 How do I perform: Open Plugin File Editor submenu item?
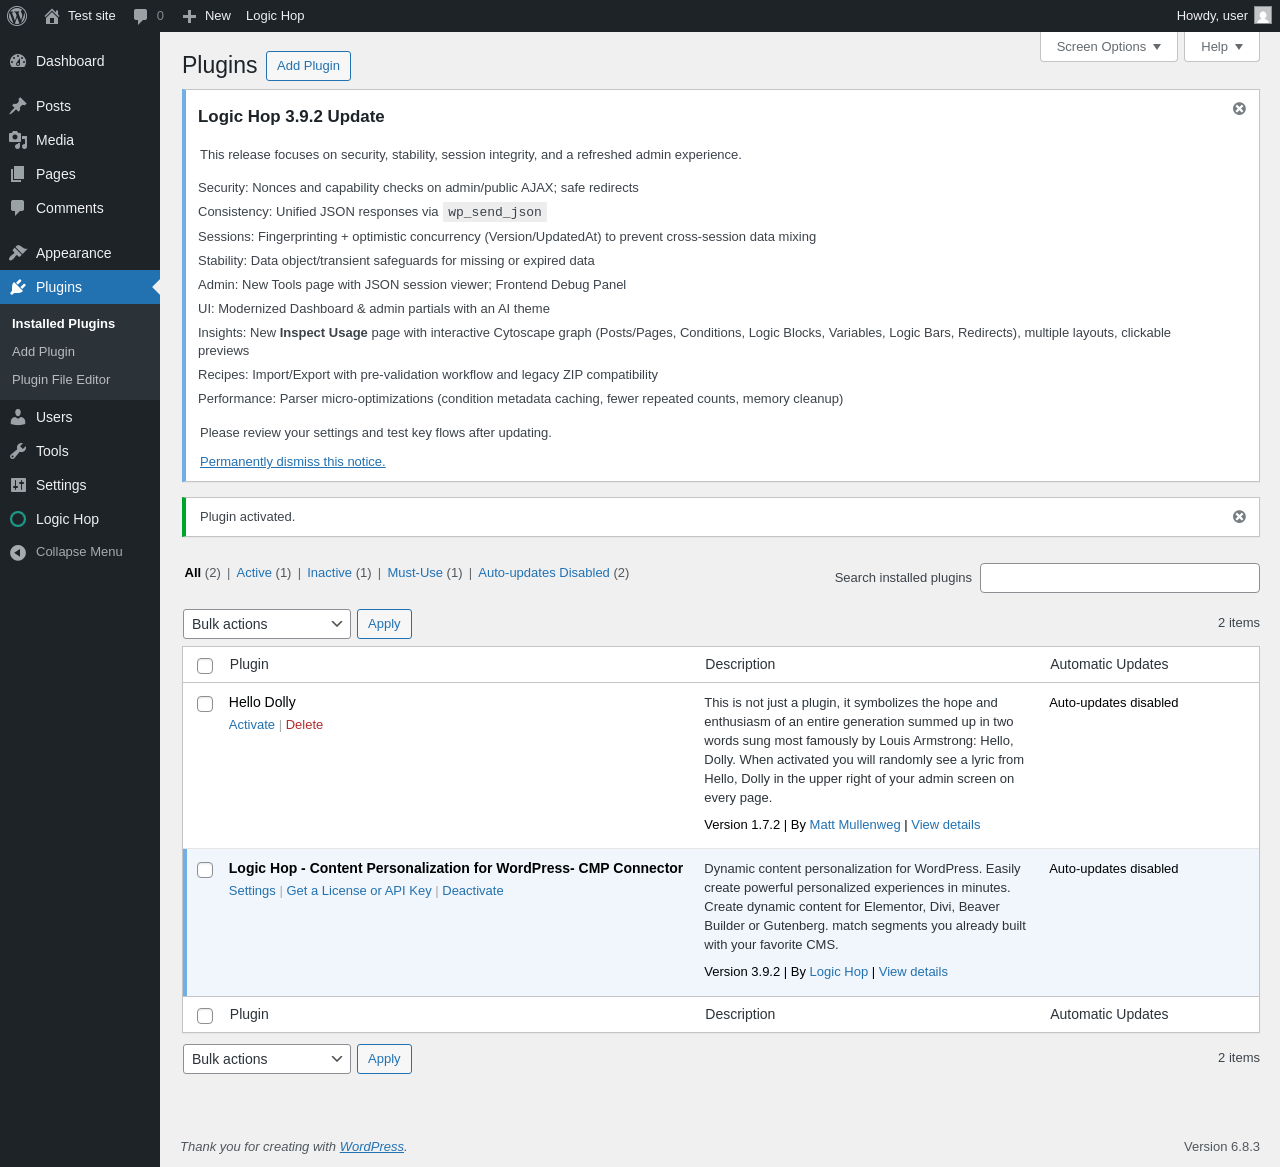[x=61, y=380]
